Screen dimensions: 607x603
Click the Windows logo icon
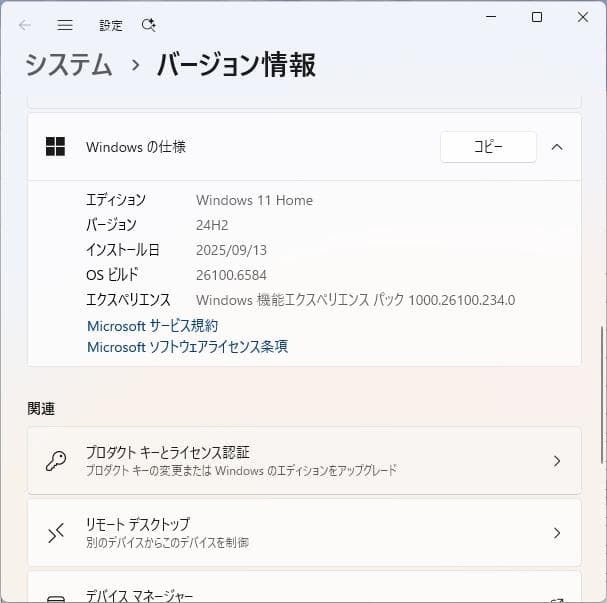tap(55, 147)
